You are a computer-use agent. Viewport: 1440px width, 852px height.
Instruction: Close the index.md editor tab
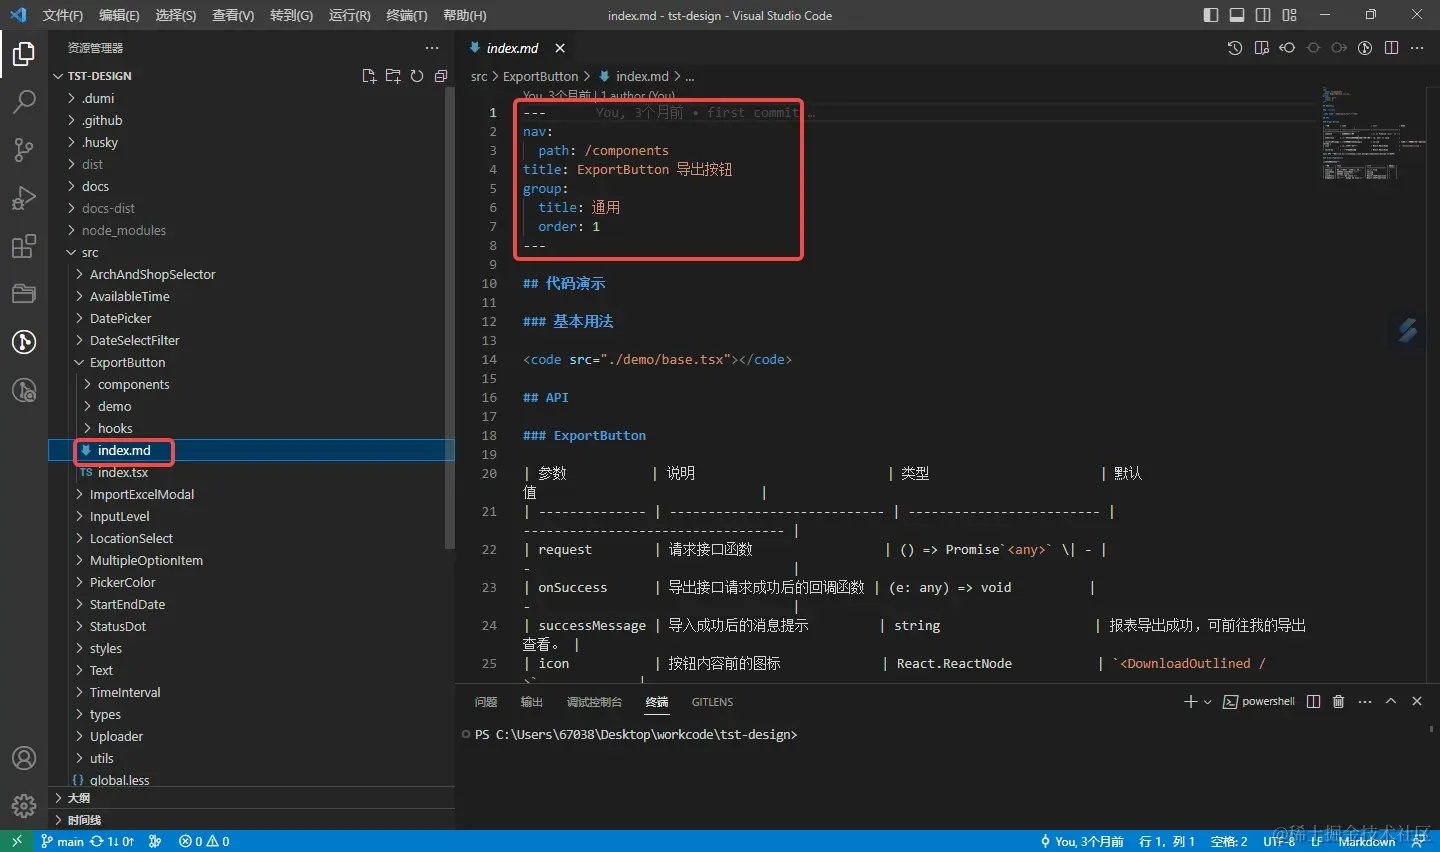point(560,48)
